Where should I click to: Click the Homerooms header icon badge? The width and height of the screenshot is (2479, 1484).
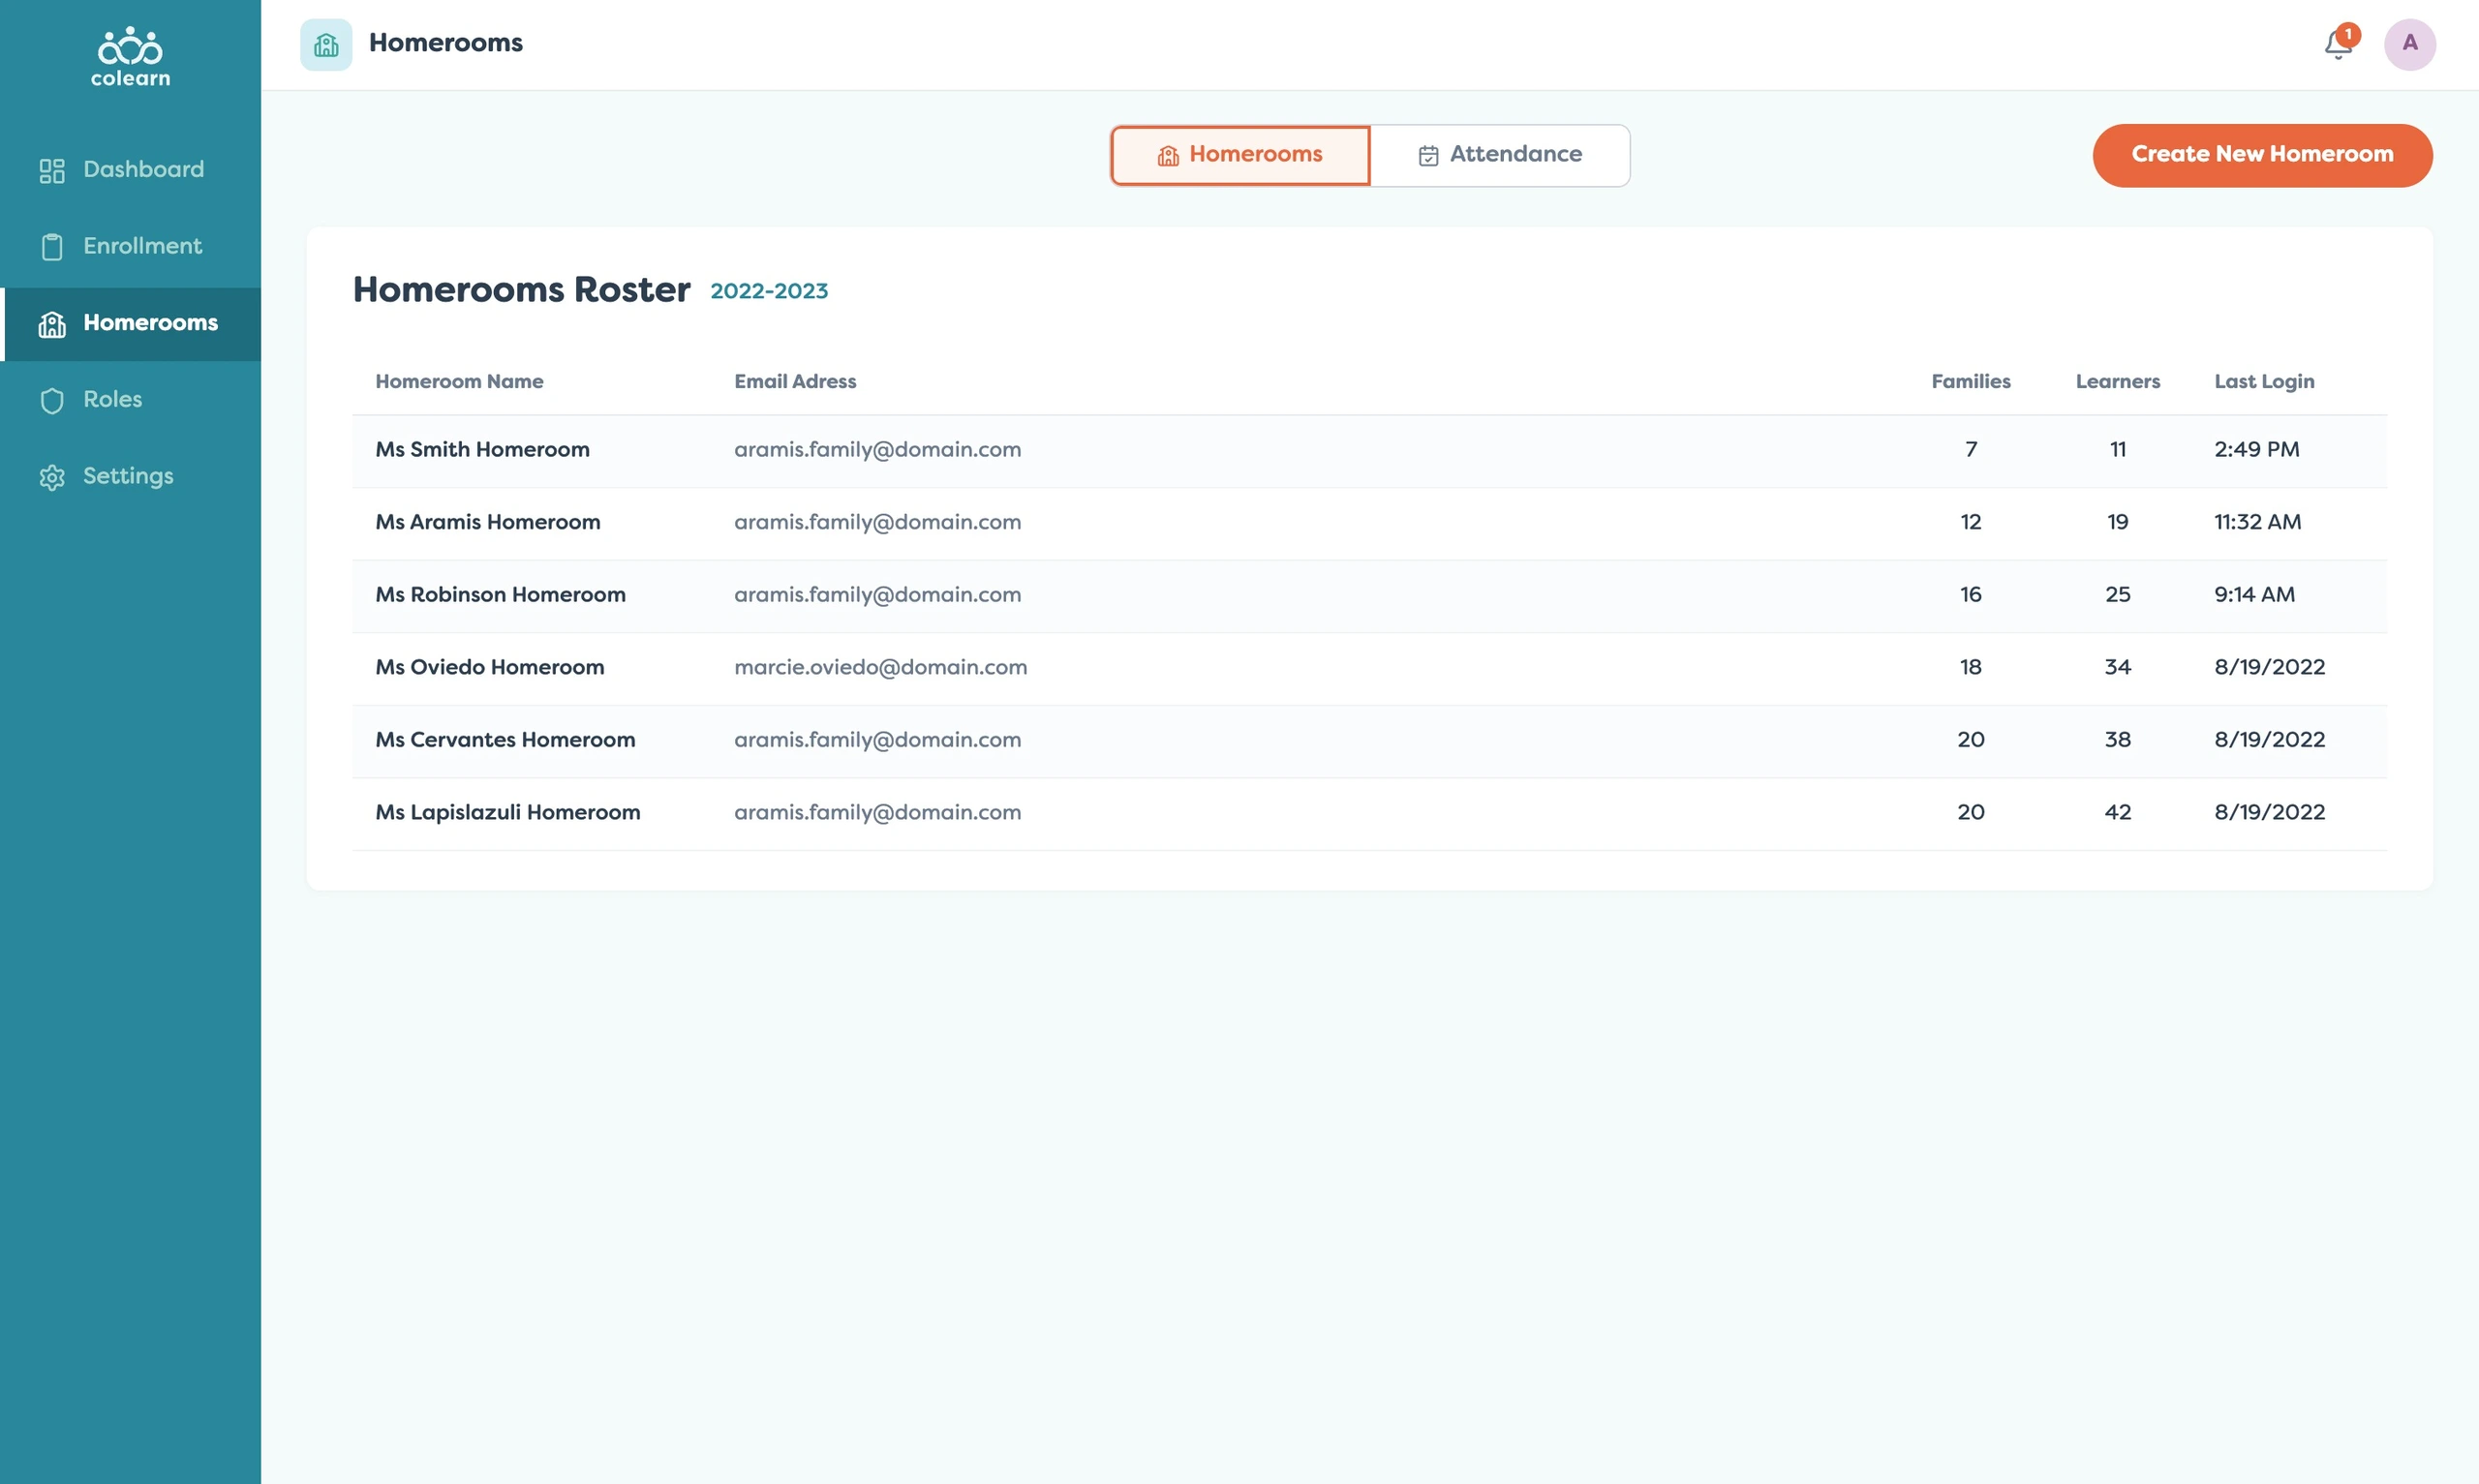(326, 44)
